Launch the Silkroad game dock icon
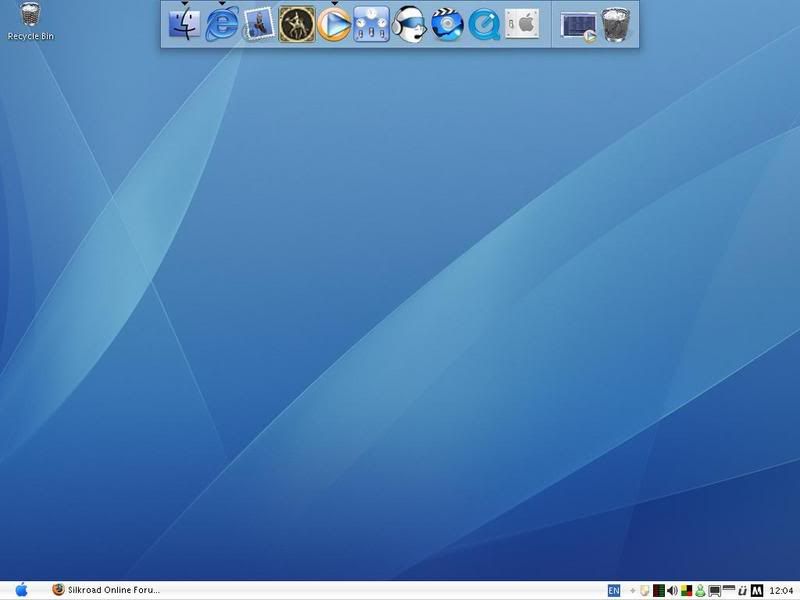This screenshot has height=600, width=800. tap(297, 24)
